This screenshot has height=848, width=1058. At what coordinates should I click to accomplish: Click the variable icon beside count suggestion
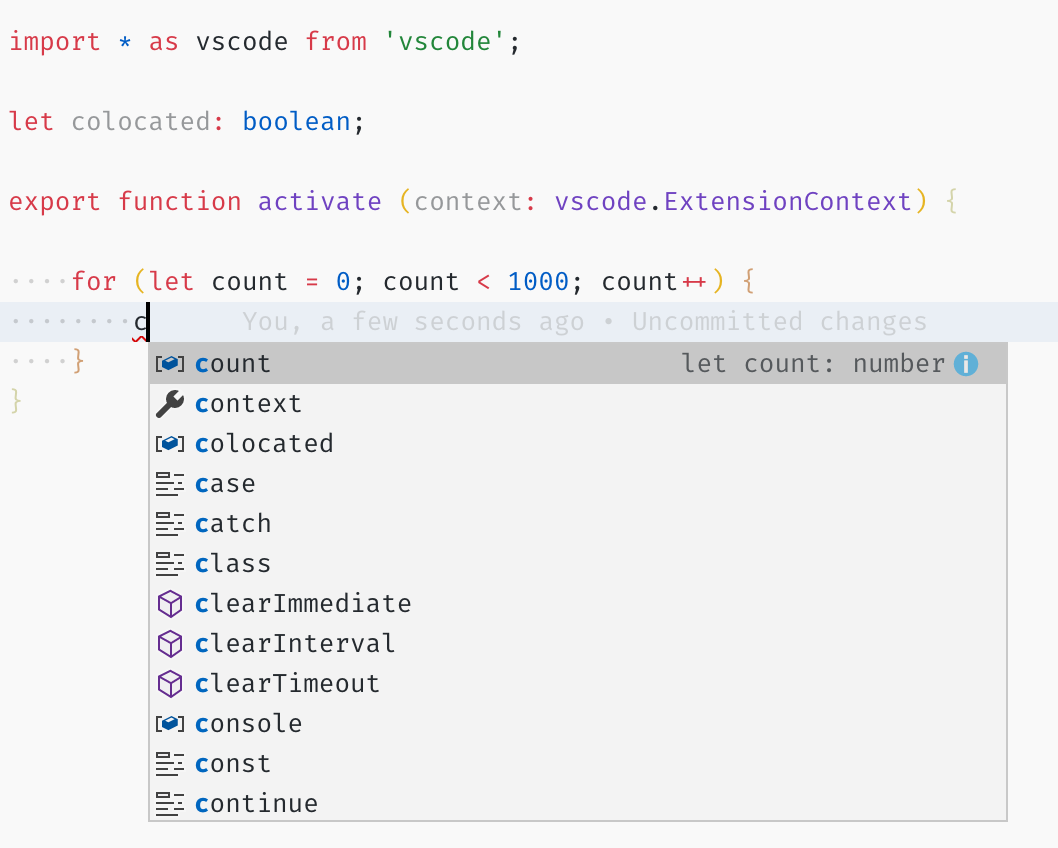170,364
